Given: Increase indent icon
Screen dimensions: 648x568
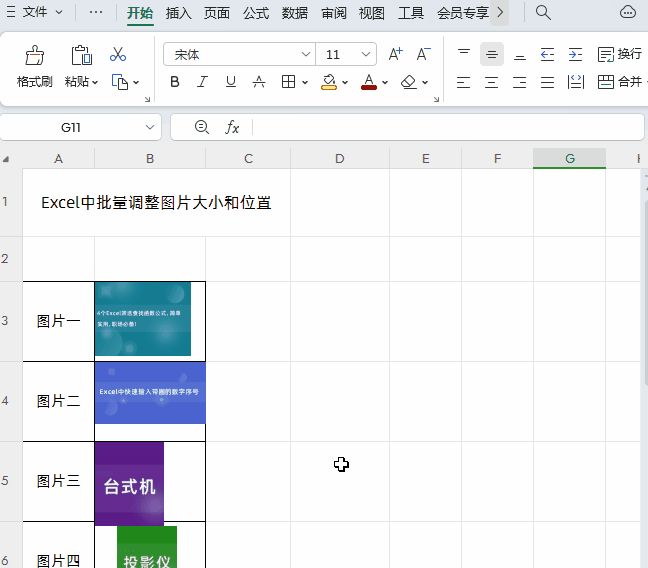Looking at the screenshot, I should click(575, 54).
